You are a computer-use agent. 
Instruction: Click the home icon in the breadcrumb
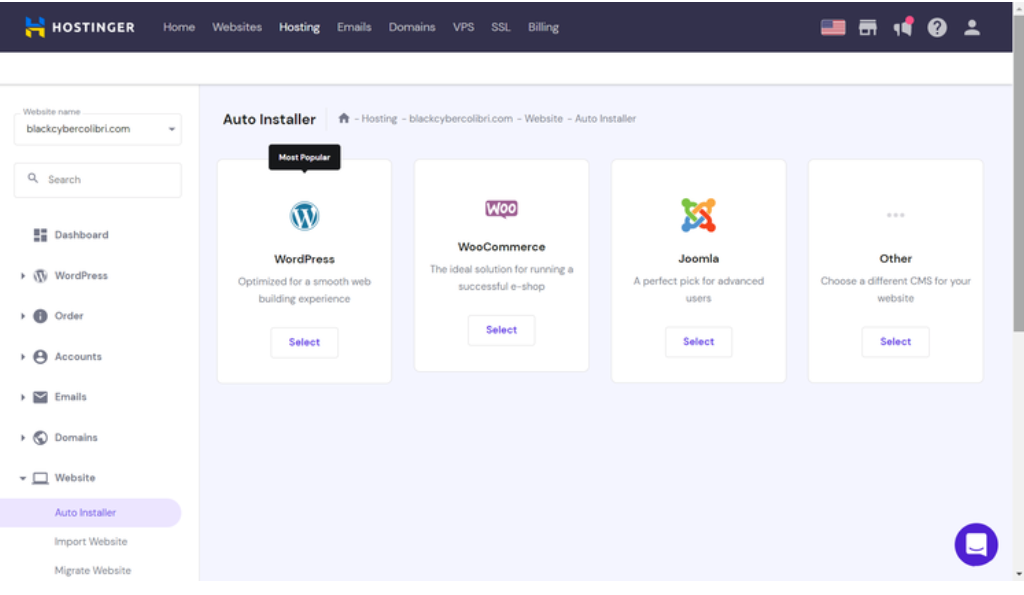click(344, 118)
